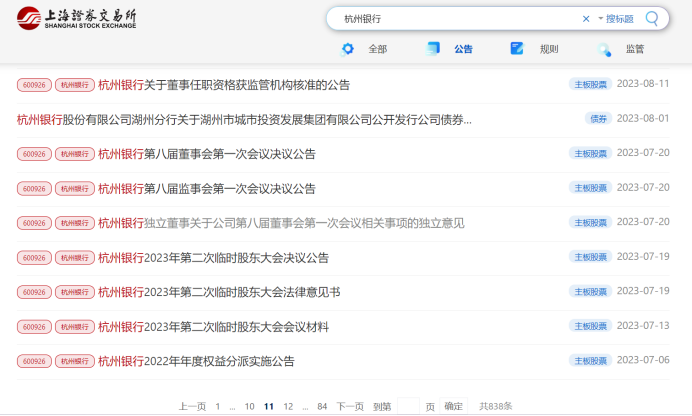
Task: Switch to the 监管 tab
Action: tap(635, 49)
